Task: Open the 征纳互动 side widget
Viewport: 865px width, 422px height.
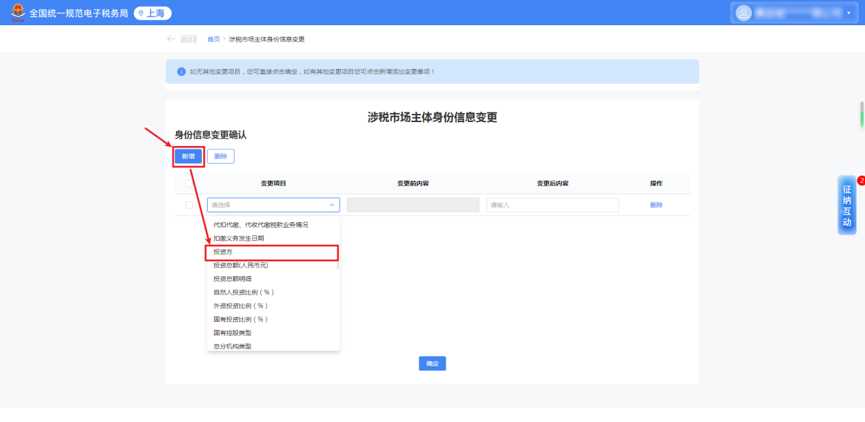Action: point(847,205)
